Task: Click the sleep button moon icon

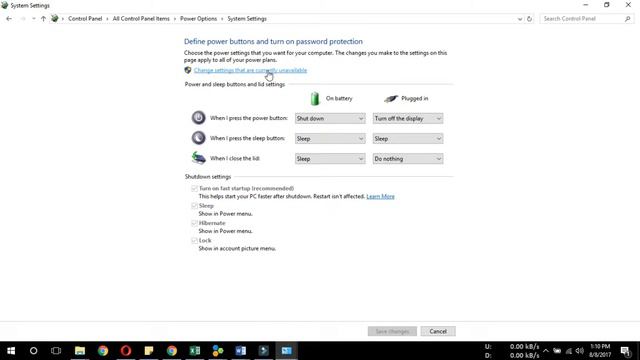Action: (x=198, y=138)
